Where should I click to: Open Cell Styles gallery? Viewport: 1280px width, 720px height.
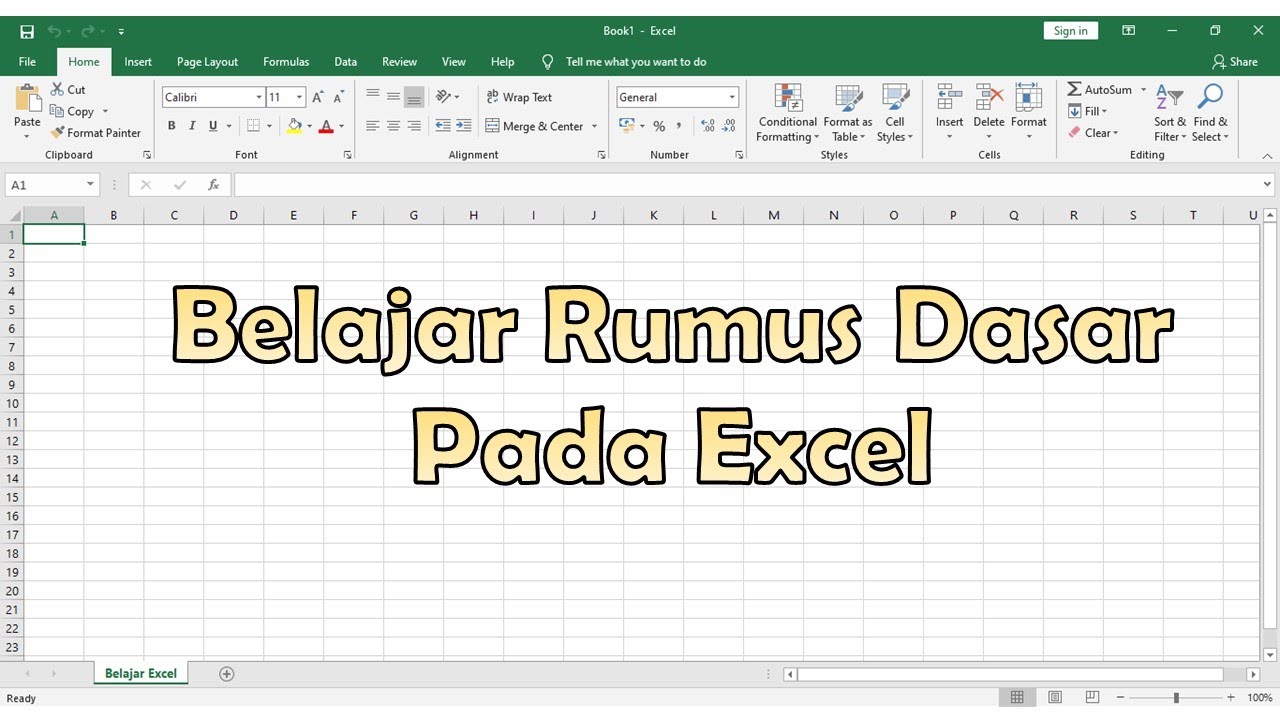tap(895, 112)
